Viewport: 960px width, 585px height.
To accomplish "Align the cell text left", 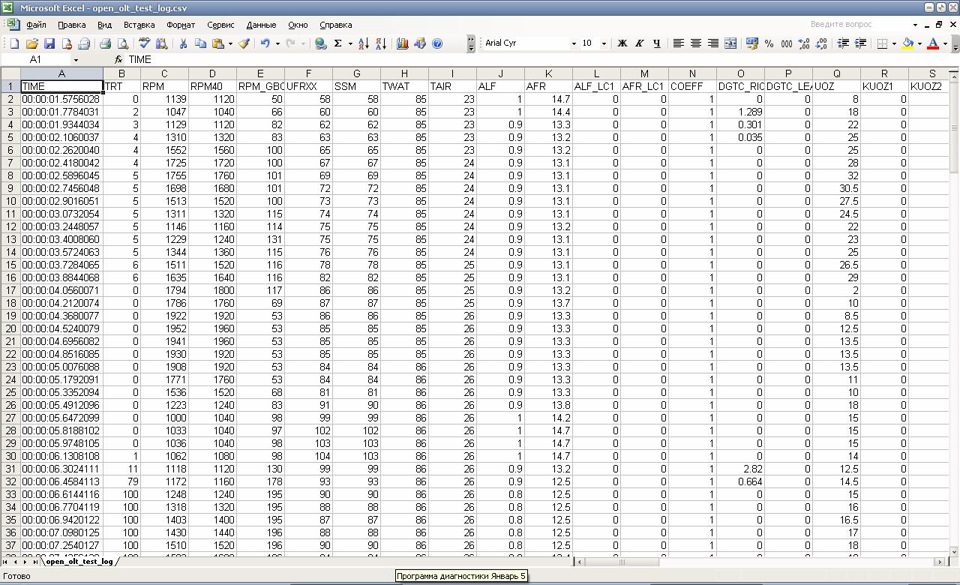I will pyautogui.click(x=678, y=43).
